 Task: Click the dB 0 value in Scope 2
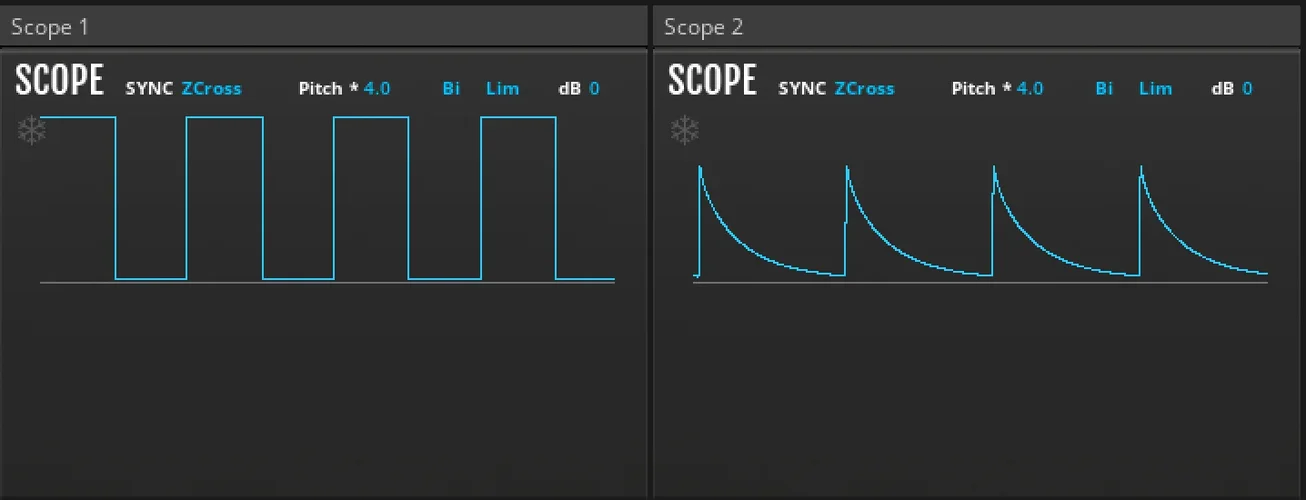pyautogui.click(x=1247, y=89)
